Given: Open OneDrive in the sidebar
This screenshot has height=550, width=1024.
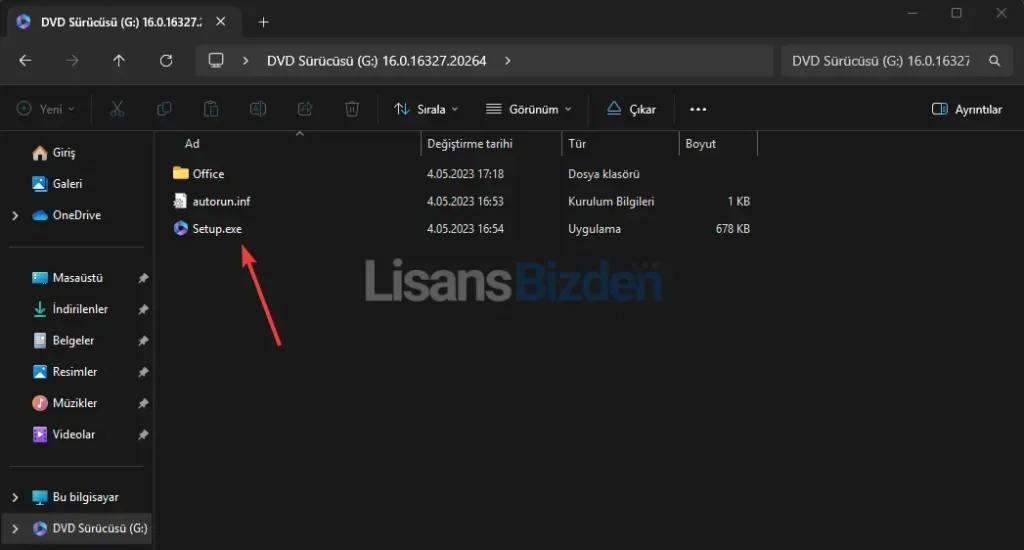Looking at the screenshot, I should 67,215.
